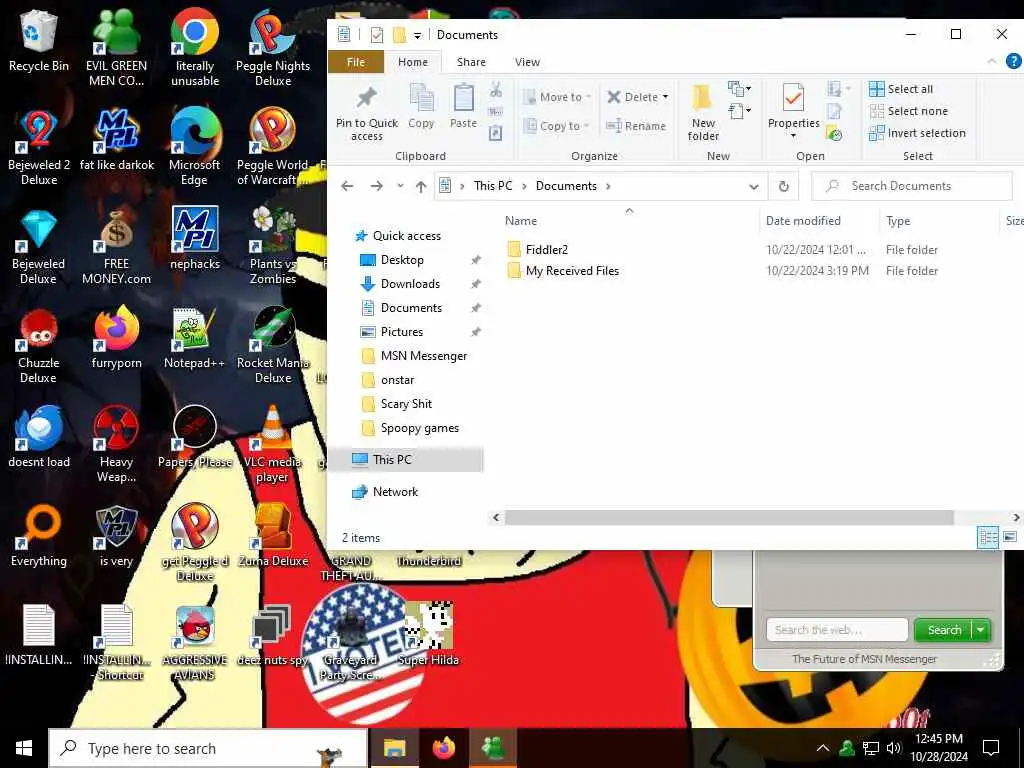Screen dimensions: 1024x768
Task: Open AGGRESSIVE AVIANS desktop shortcut
Action: click(195, 643)
